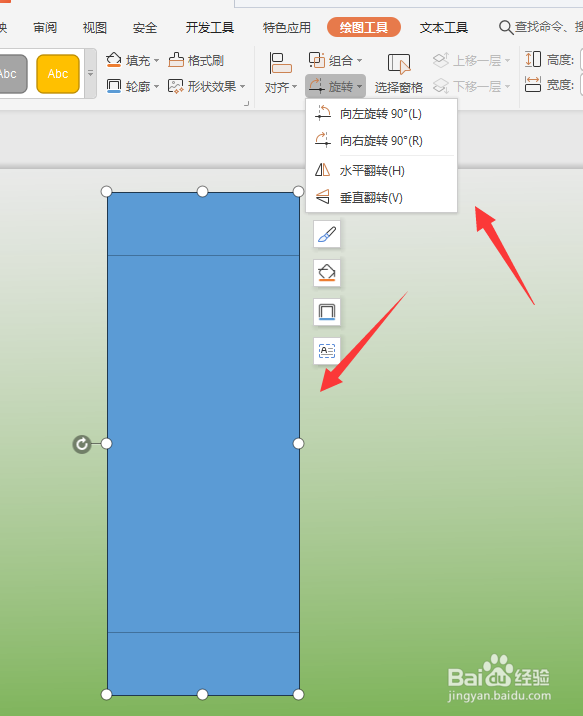Open the 对齐 dropdown arrow
Screen dimensions: 583x716
[294, 86]
